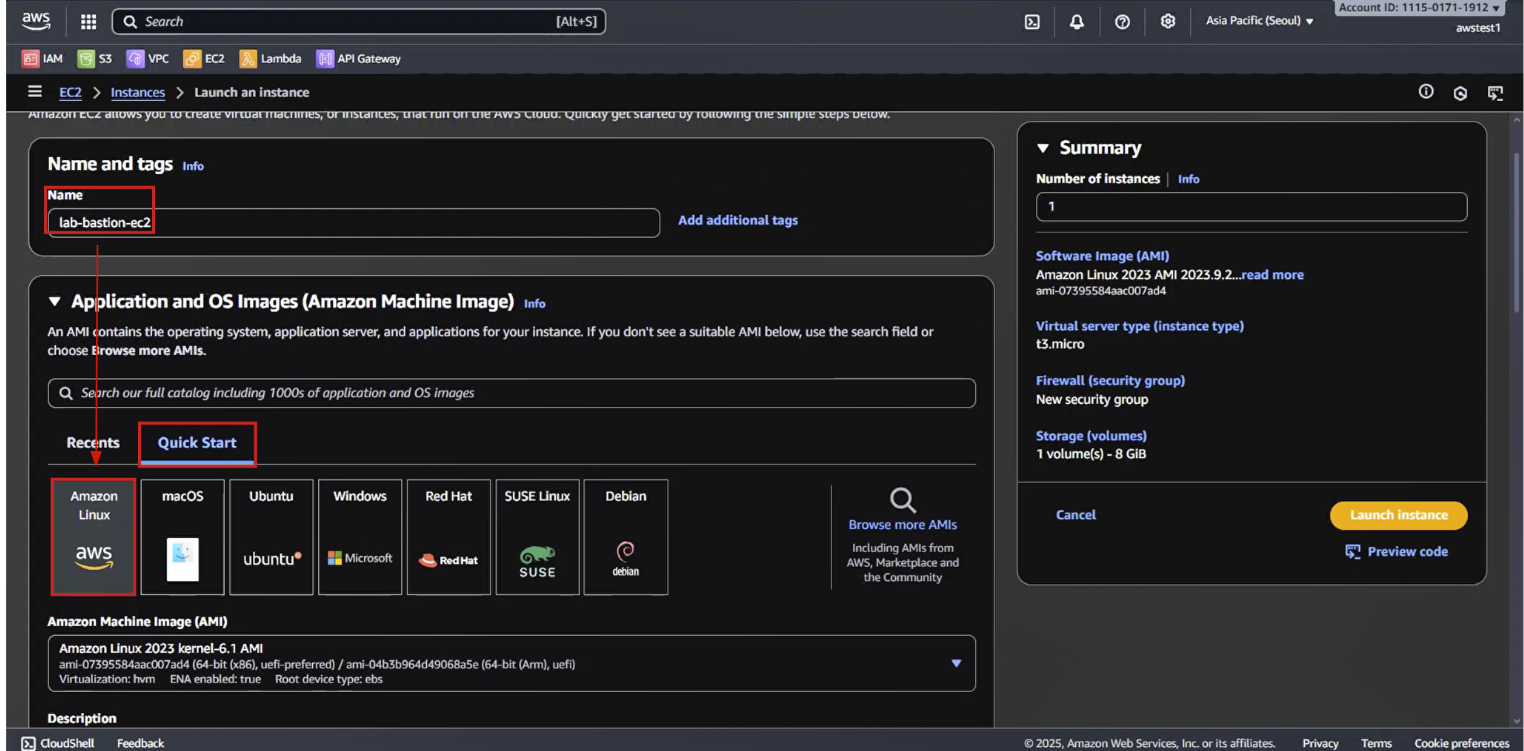Open the AWS home logo
Viewport: 1524px width, 751px height.
36,21
